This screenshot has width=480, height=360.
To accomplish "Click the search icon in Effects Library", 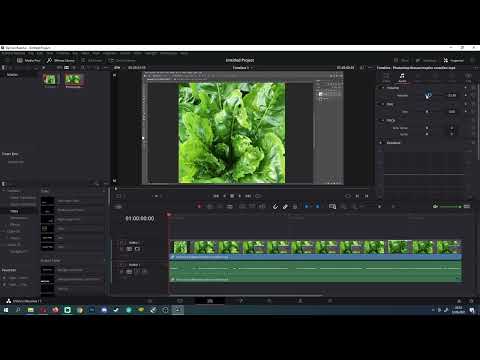I will click(x=97, y=183).
